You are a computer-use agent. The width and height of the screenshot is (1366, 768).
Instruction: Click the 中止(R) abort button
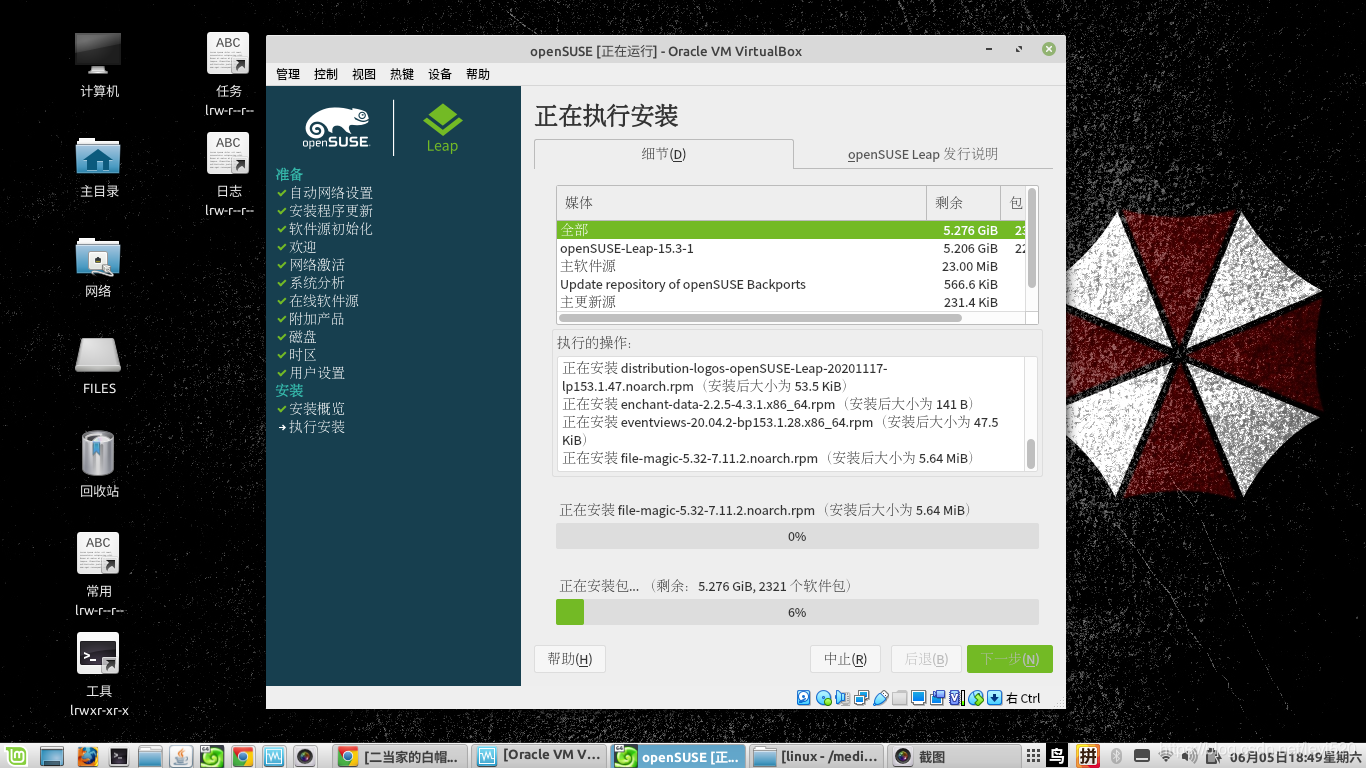coord(845,659)
